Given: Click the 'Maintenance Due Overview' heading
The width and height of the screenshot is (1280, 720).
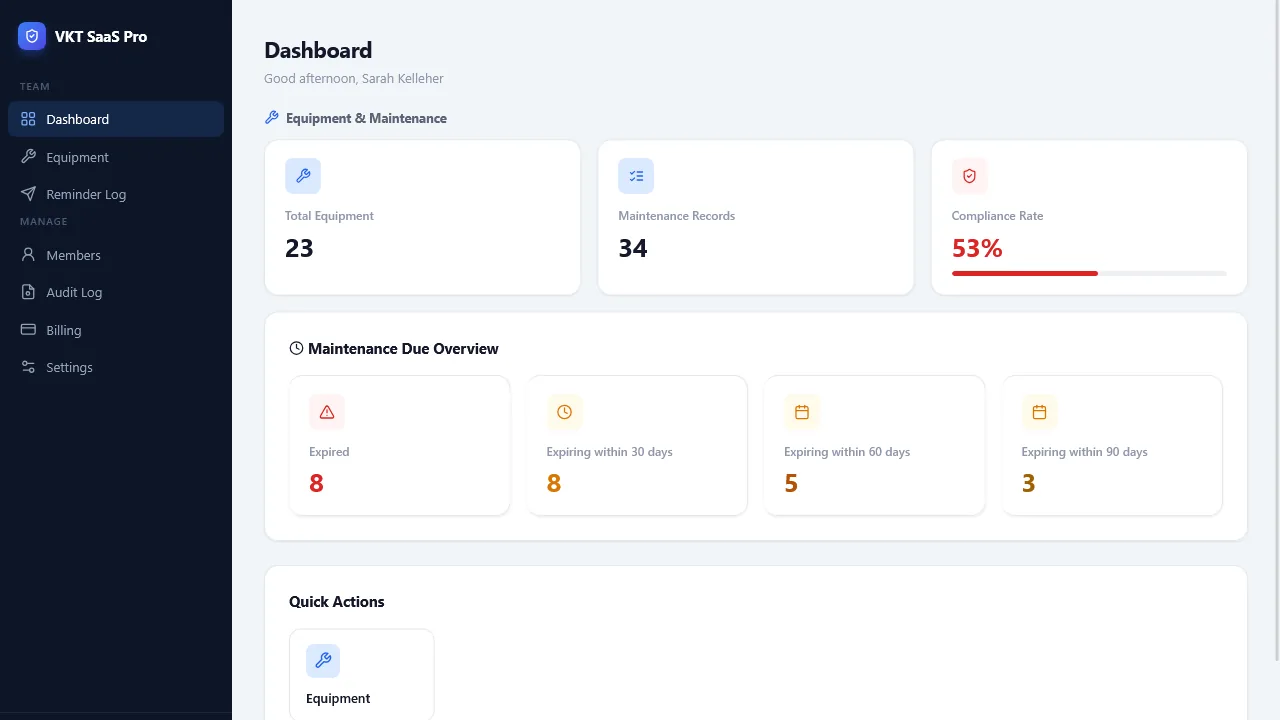Looking at the screenshot, I should tap(403, 349).
